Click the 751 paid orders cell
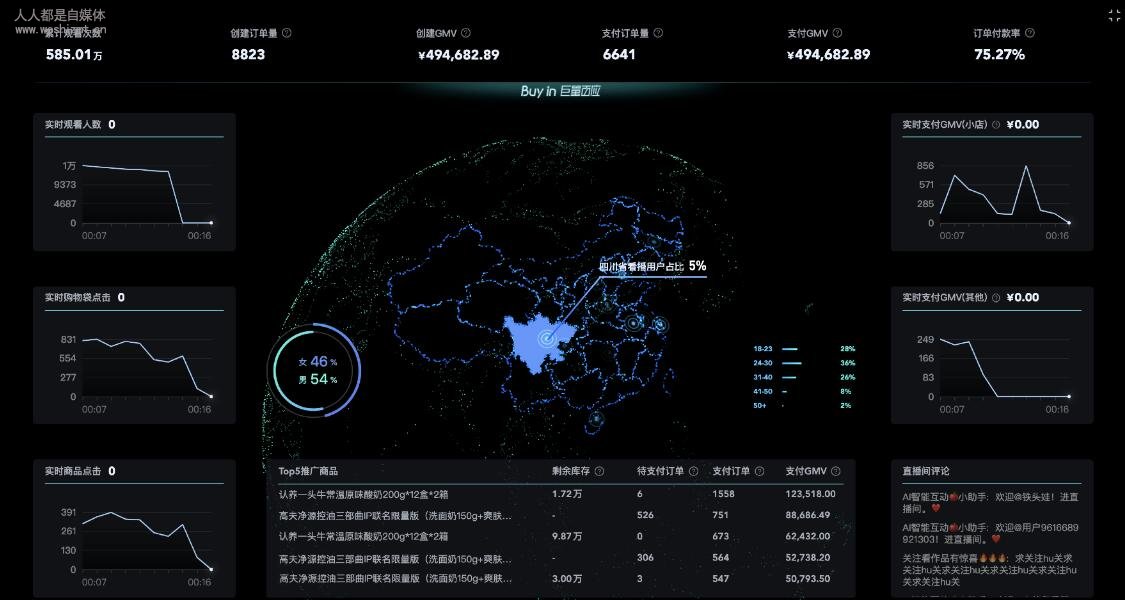The image size is (1125, 600). (720, 515)
